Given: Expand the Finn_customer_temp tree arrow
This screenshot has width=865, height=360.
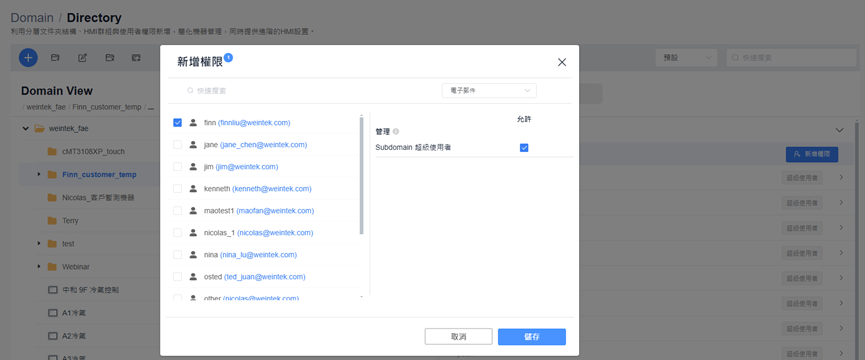Looking at the screenshot, I should [39, 174].
